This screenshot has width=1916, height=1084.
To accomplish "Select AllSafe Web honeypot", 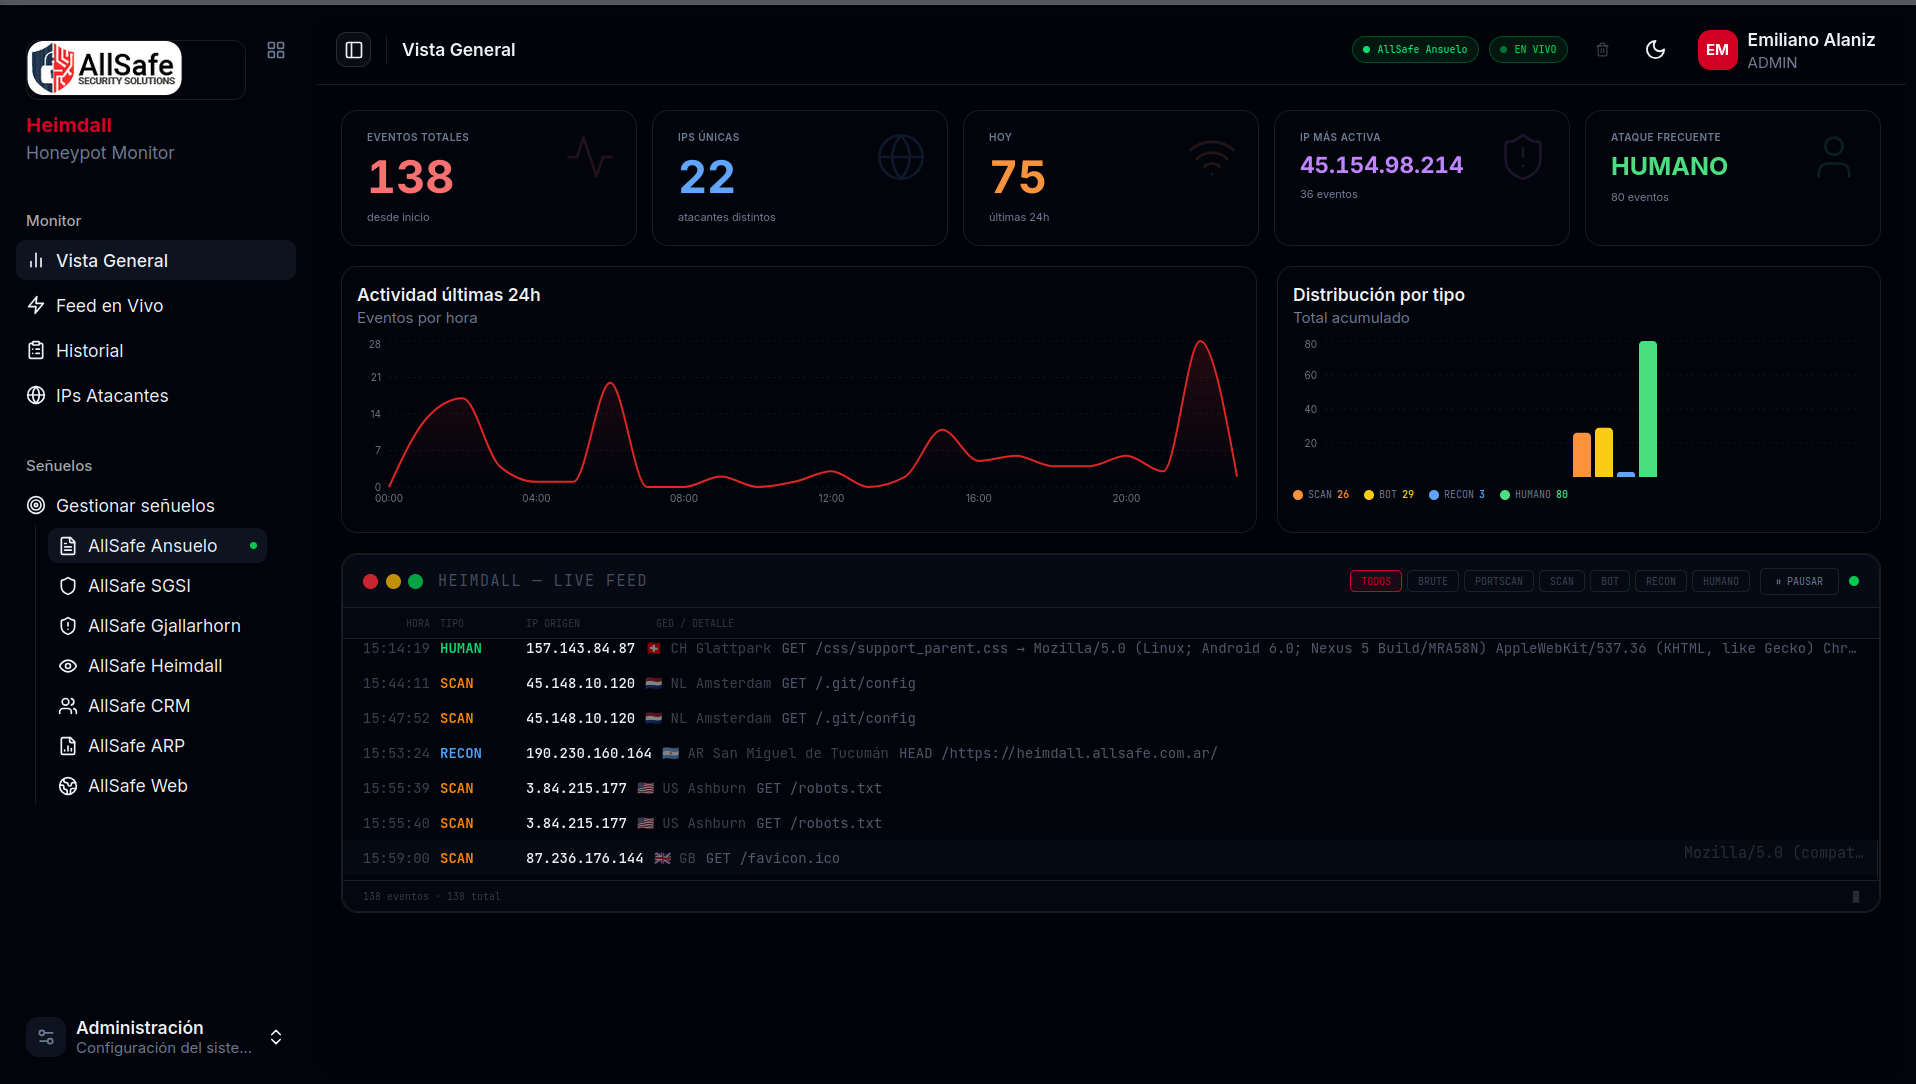I will pos(158,785).
